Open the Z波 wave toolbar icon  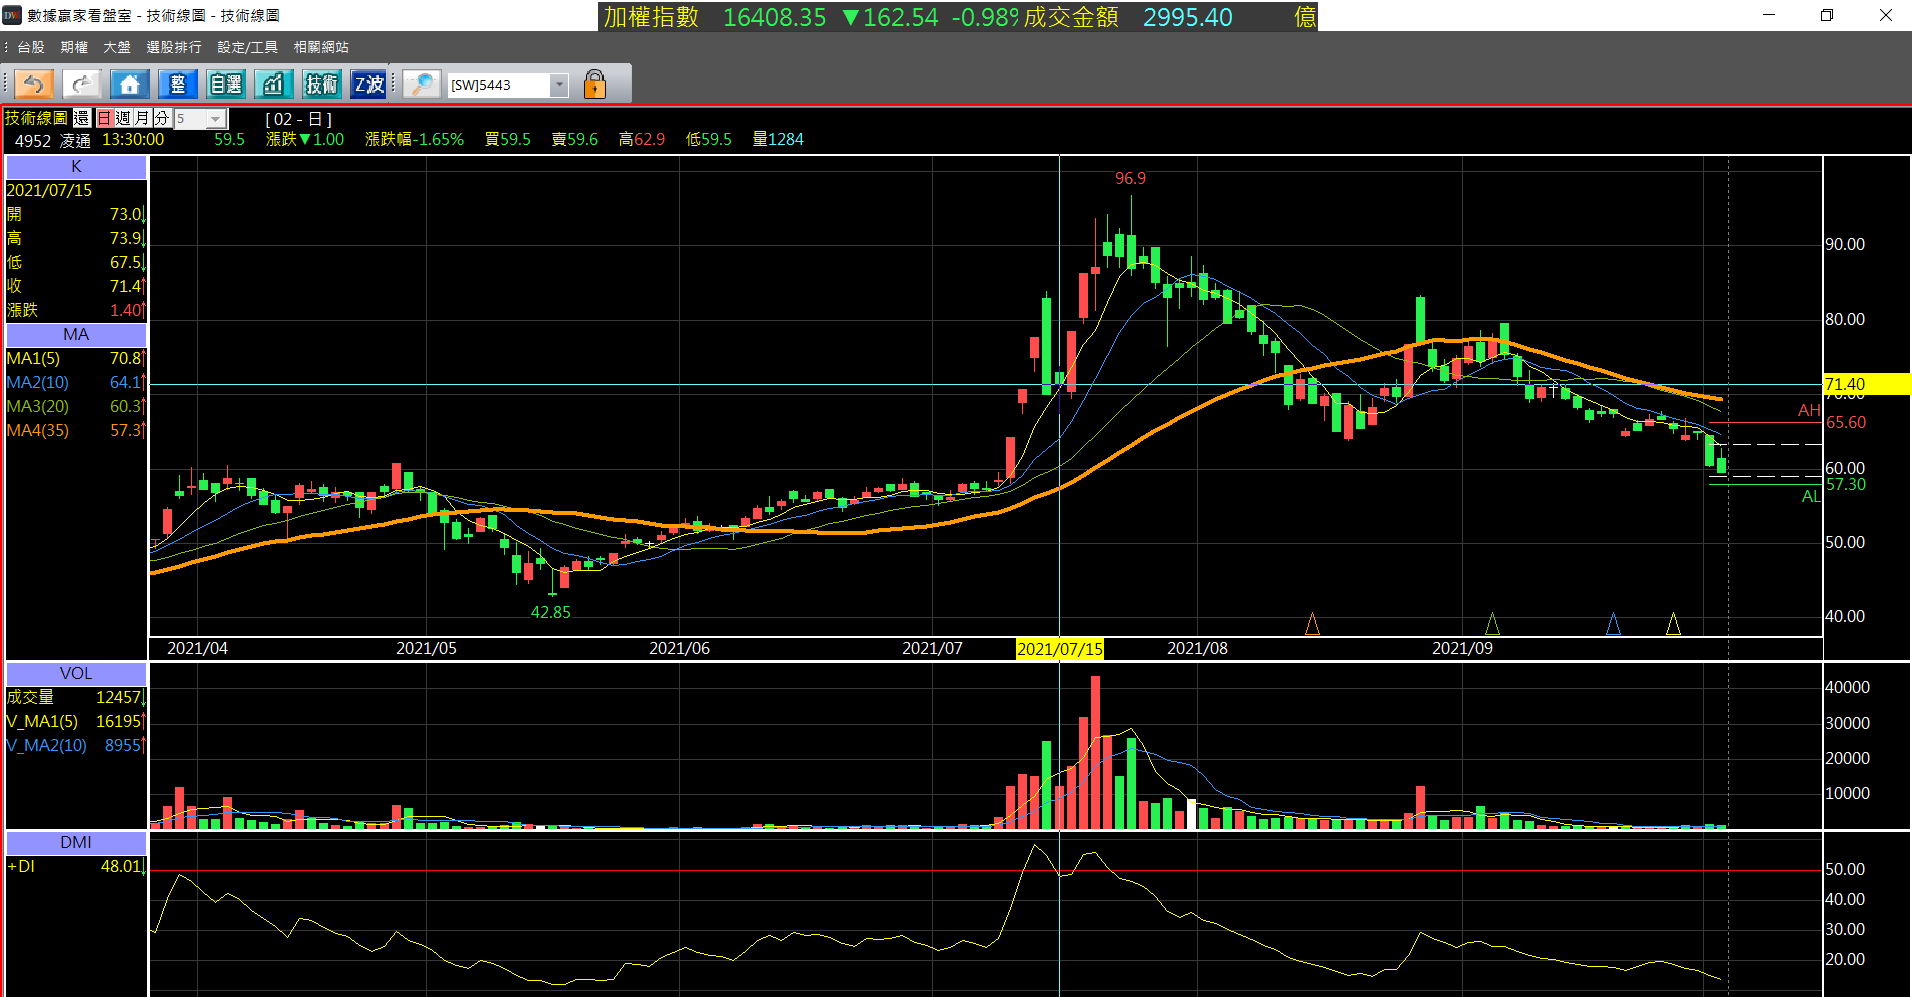369,84
